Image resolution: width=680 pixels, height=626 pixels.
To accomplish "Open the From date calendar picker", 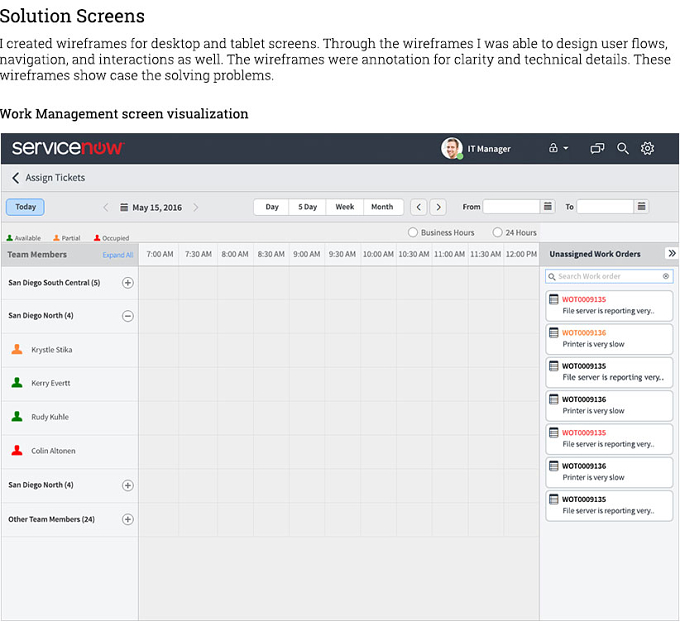I will tap(548, 206).
